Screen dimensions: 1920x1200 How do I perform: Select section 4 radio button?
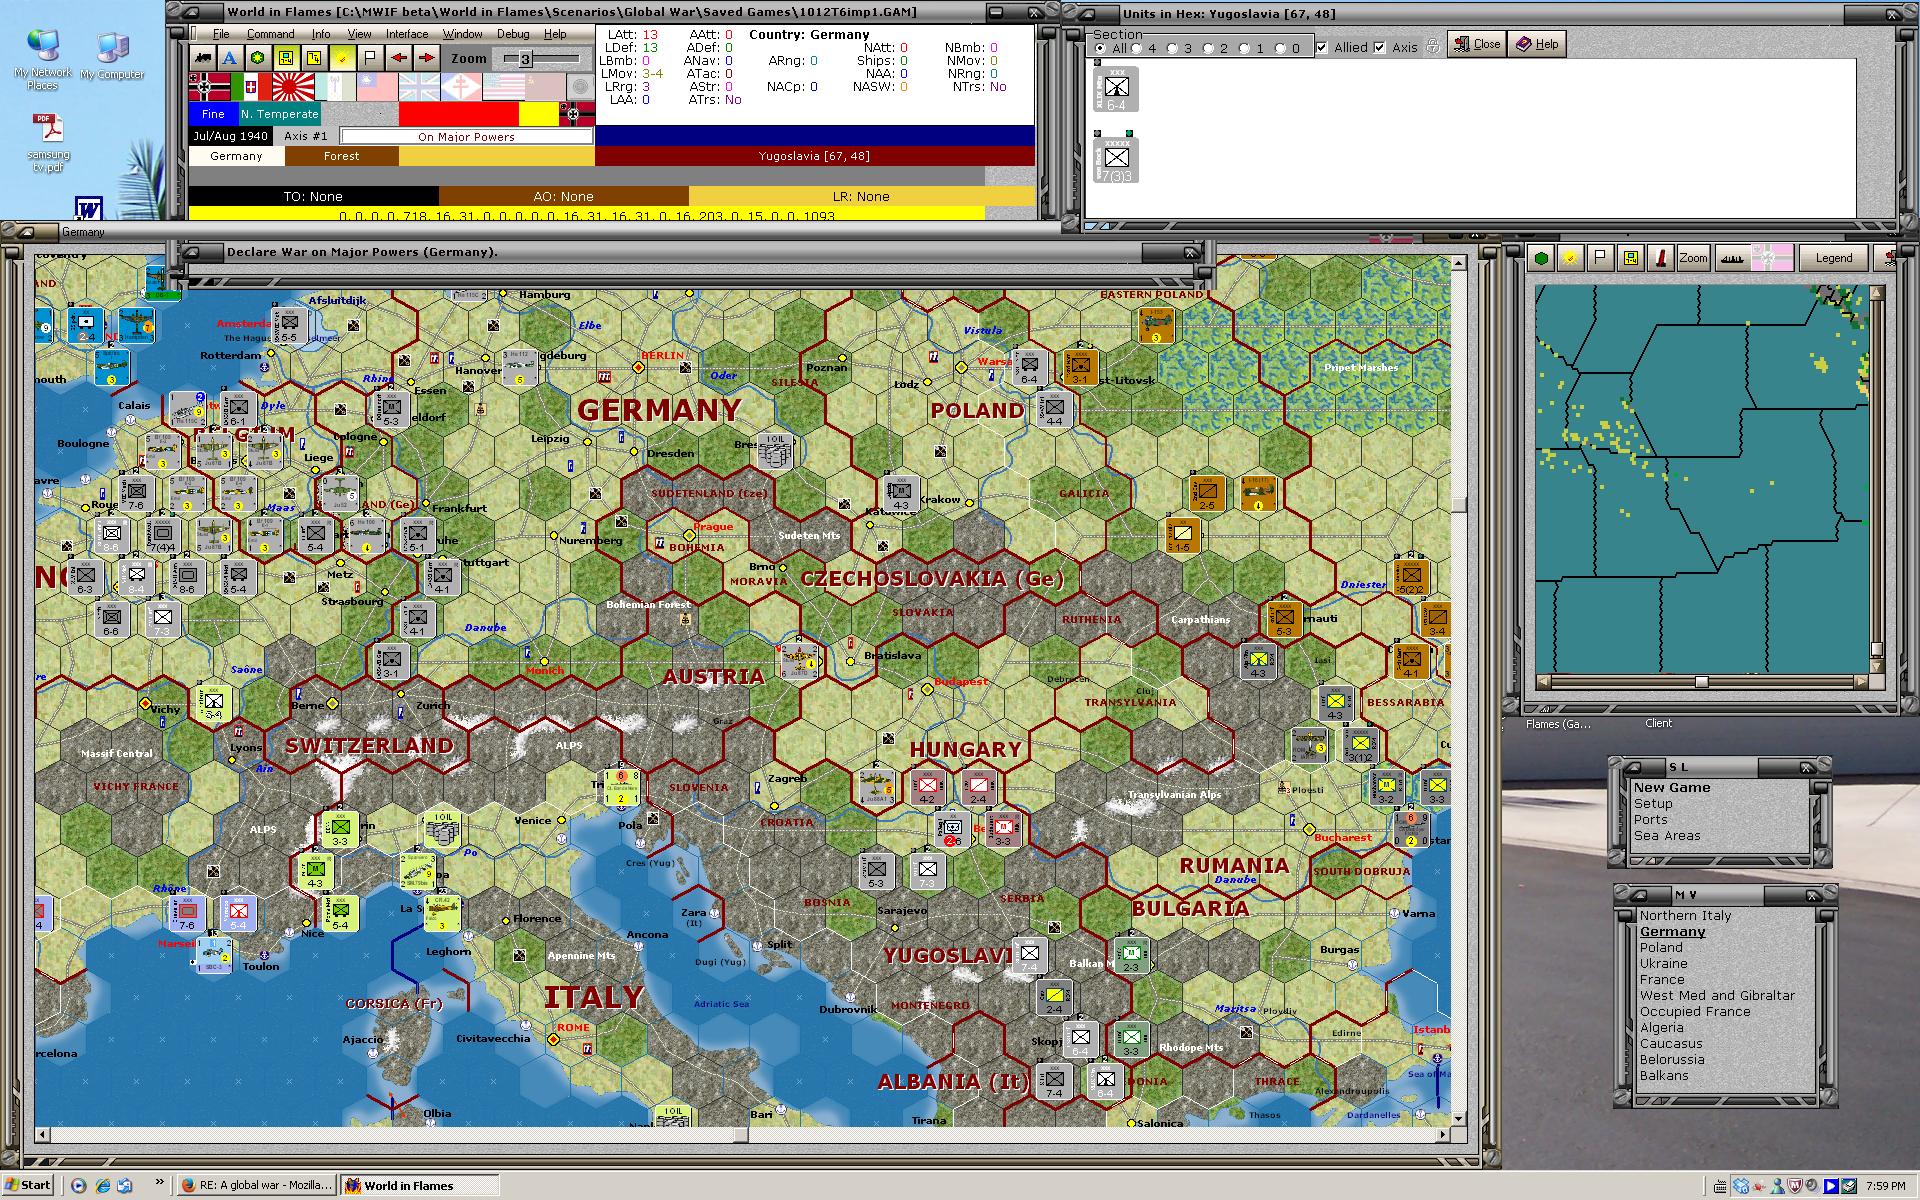click(1136, 48)
